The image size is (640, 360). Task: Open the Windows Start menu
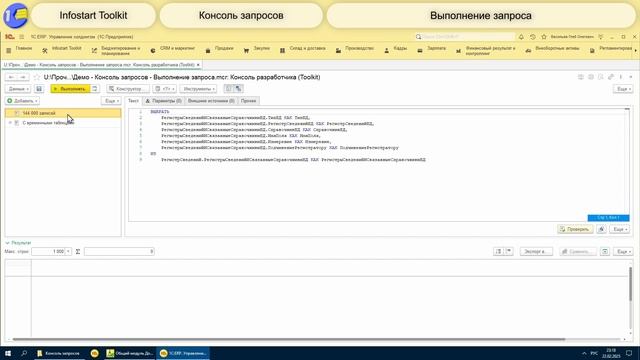7,353
